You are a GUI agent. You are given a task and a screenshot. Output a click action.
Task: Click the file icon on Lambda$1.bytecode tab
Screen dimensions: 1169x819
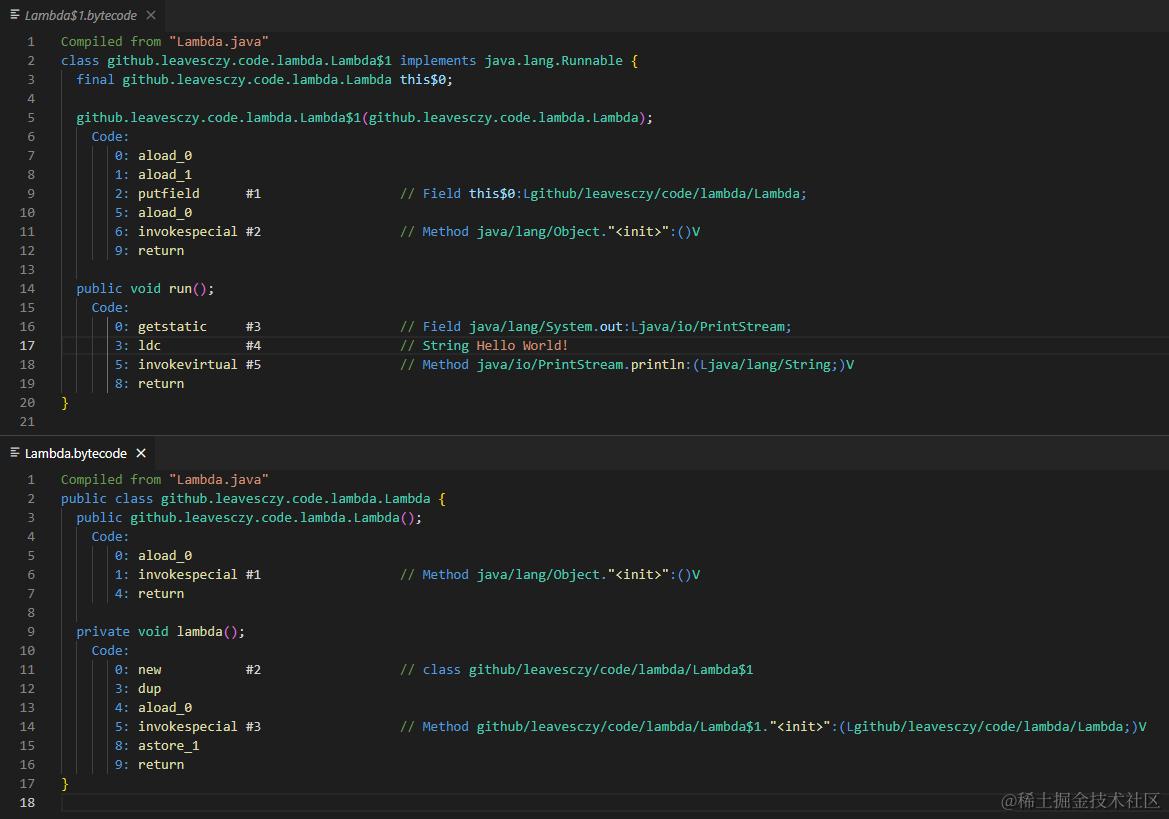[15, 15]
